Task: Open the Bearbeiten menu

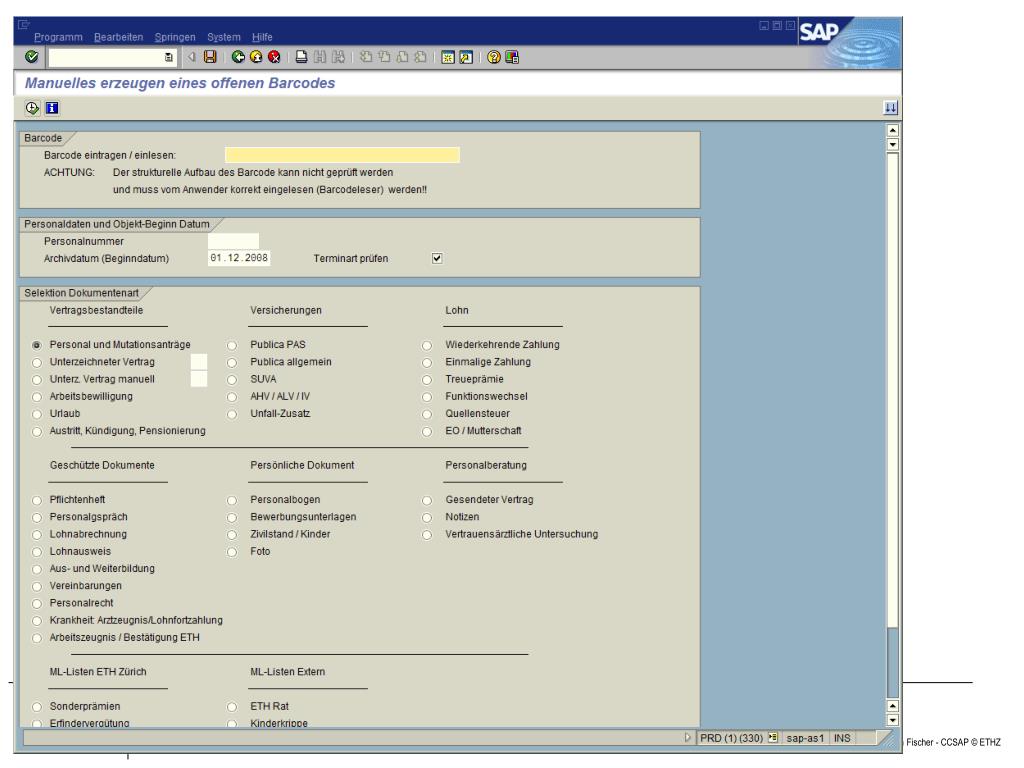Action: tap(118, 37)
